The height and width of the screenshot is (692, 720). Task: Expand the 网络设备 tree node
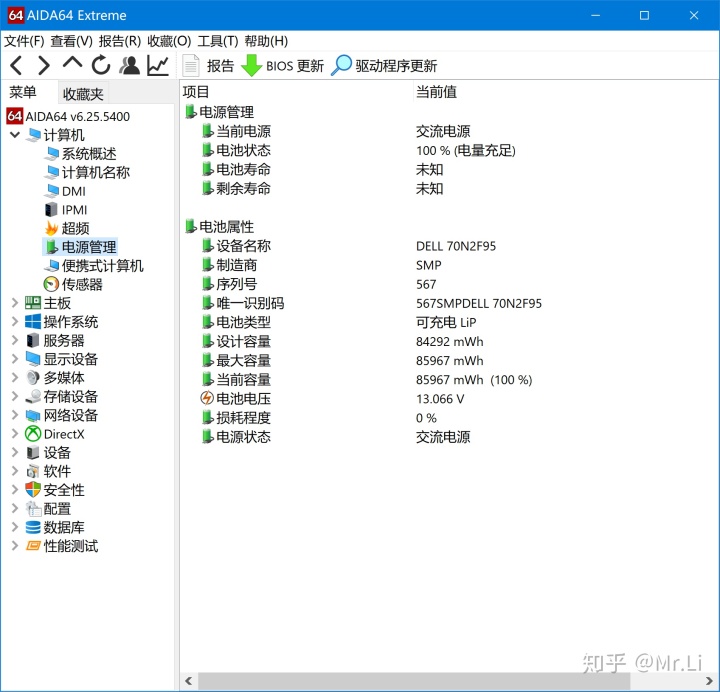15,415
